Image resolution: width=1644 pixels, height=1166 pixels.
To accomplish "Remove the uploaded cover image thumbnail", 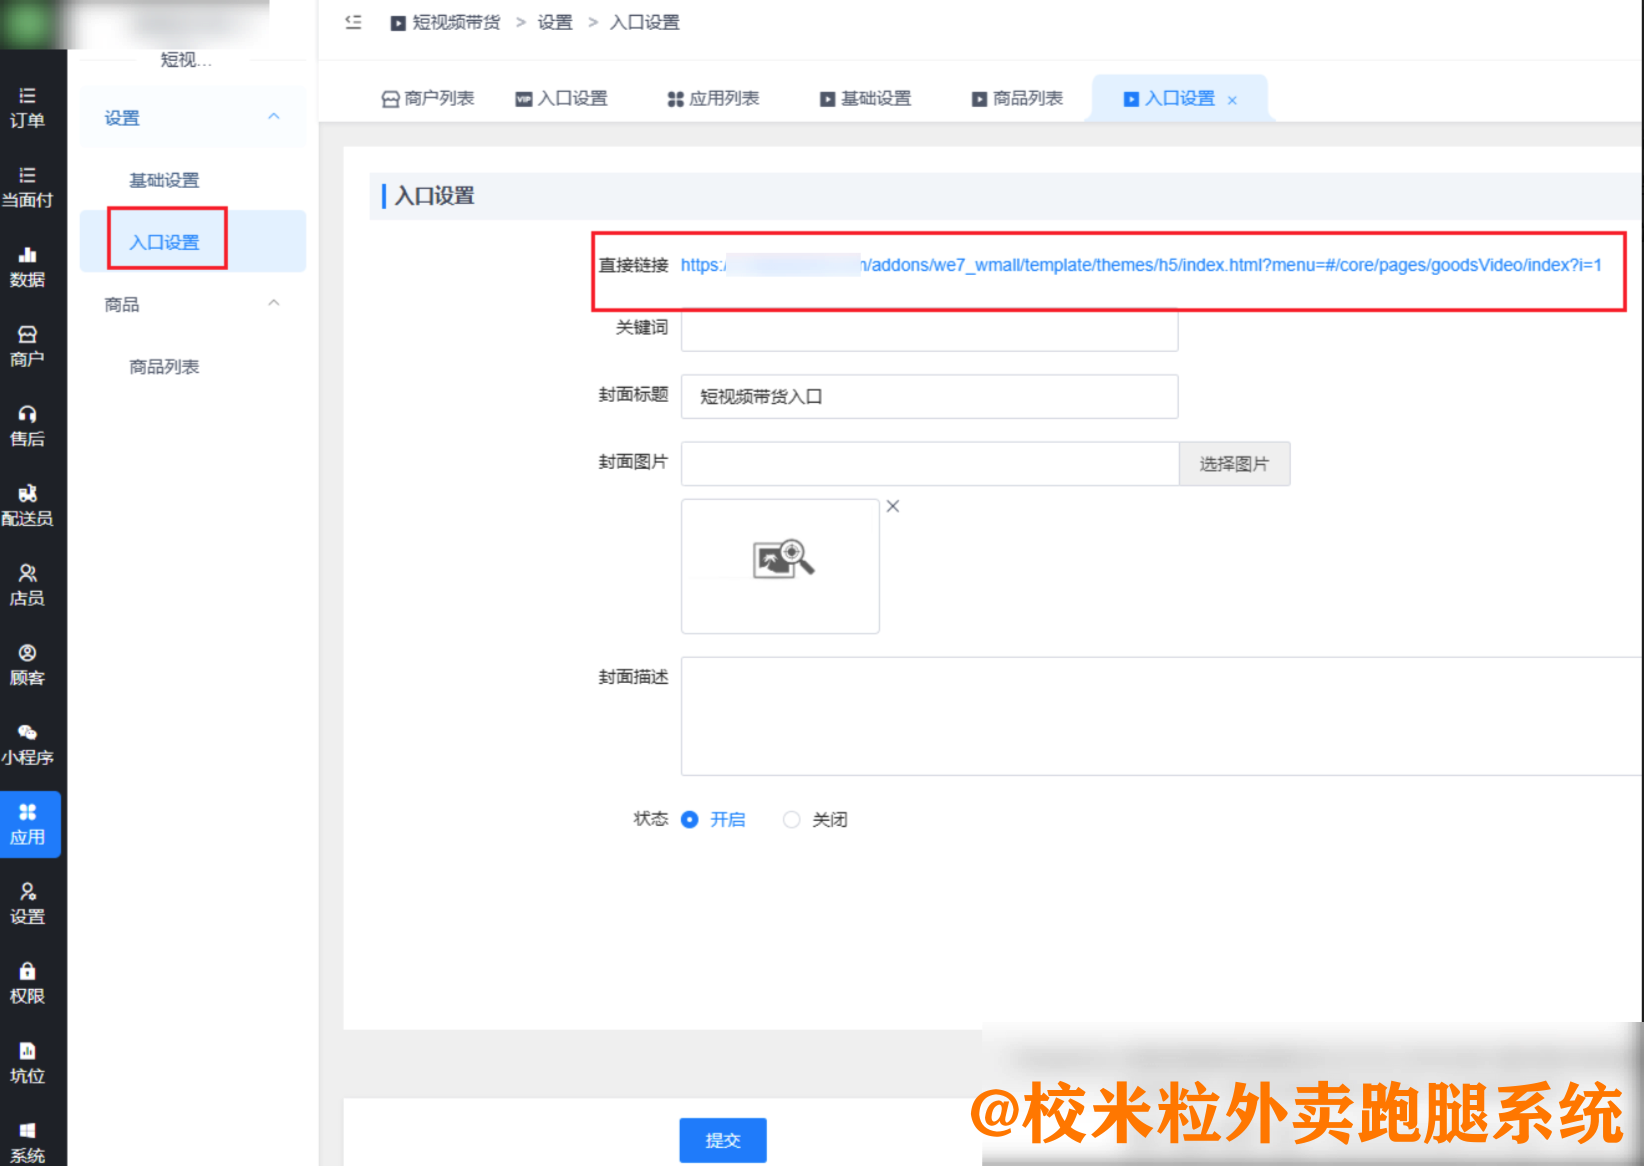I will click(x=892, y=506).
